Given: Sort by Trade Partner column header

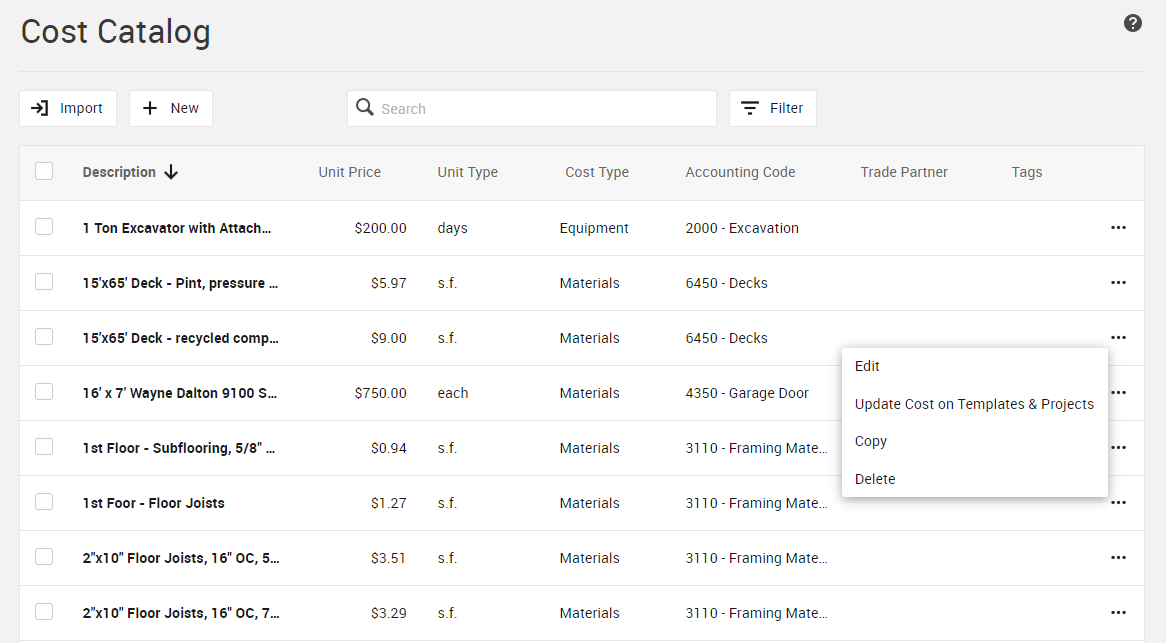Looking at the screenshot, I should pos(904,172).
